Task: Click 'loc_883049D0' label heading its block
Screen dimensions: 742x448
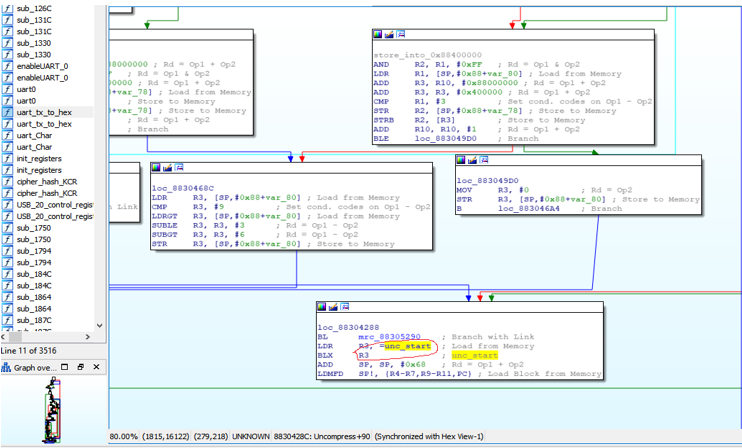Action: (487, 181)
